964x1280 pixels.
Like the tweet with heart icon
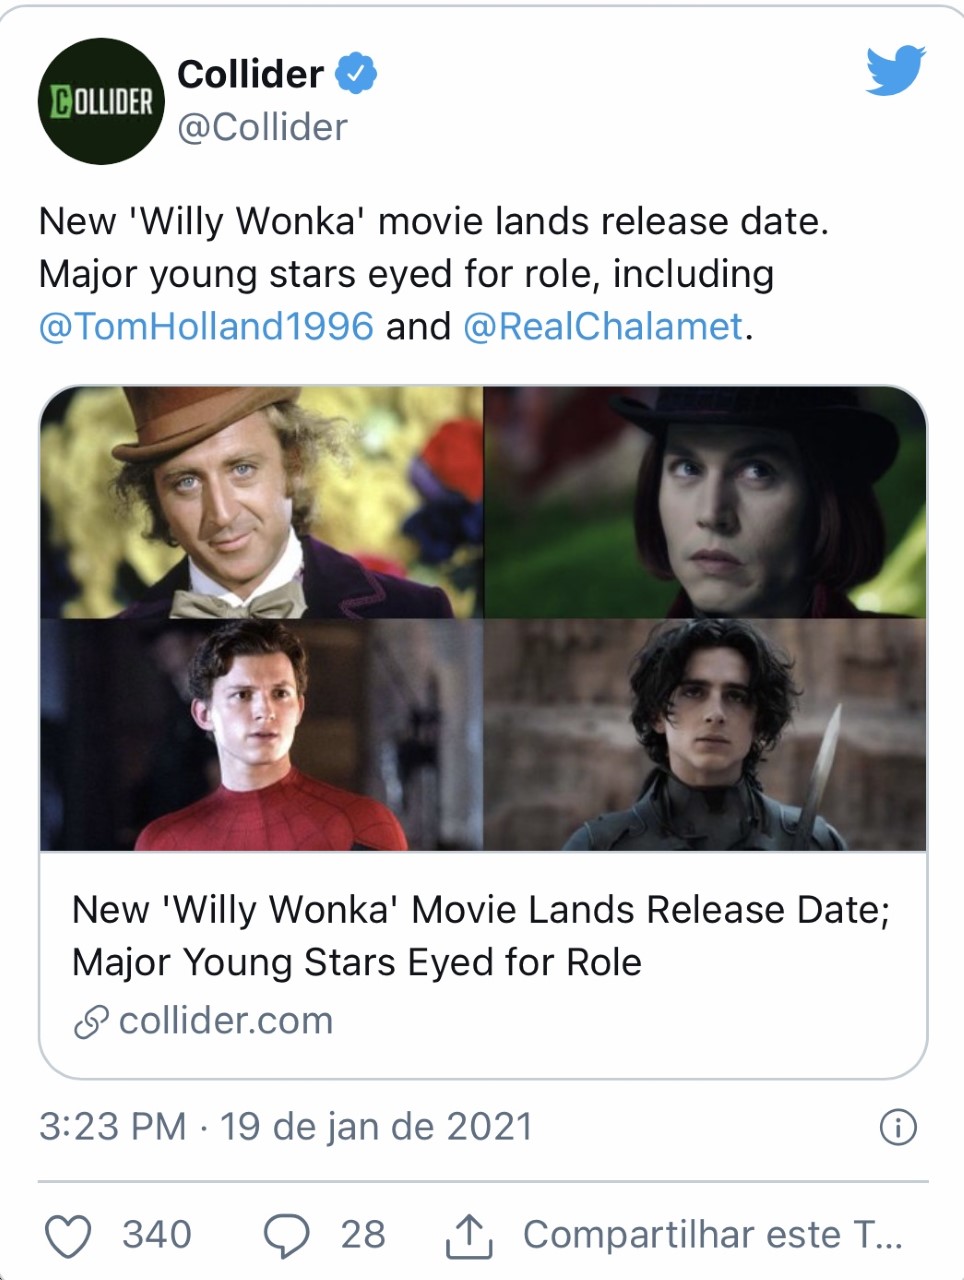[69, 1236]
